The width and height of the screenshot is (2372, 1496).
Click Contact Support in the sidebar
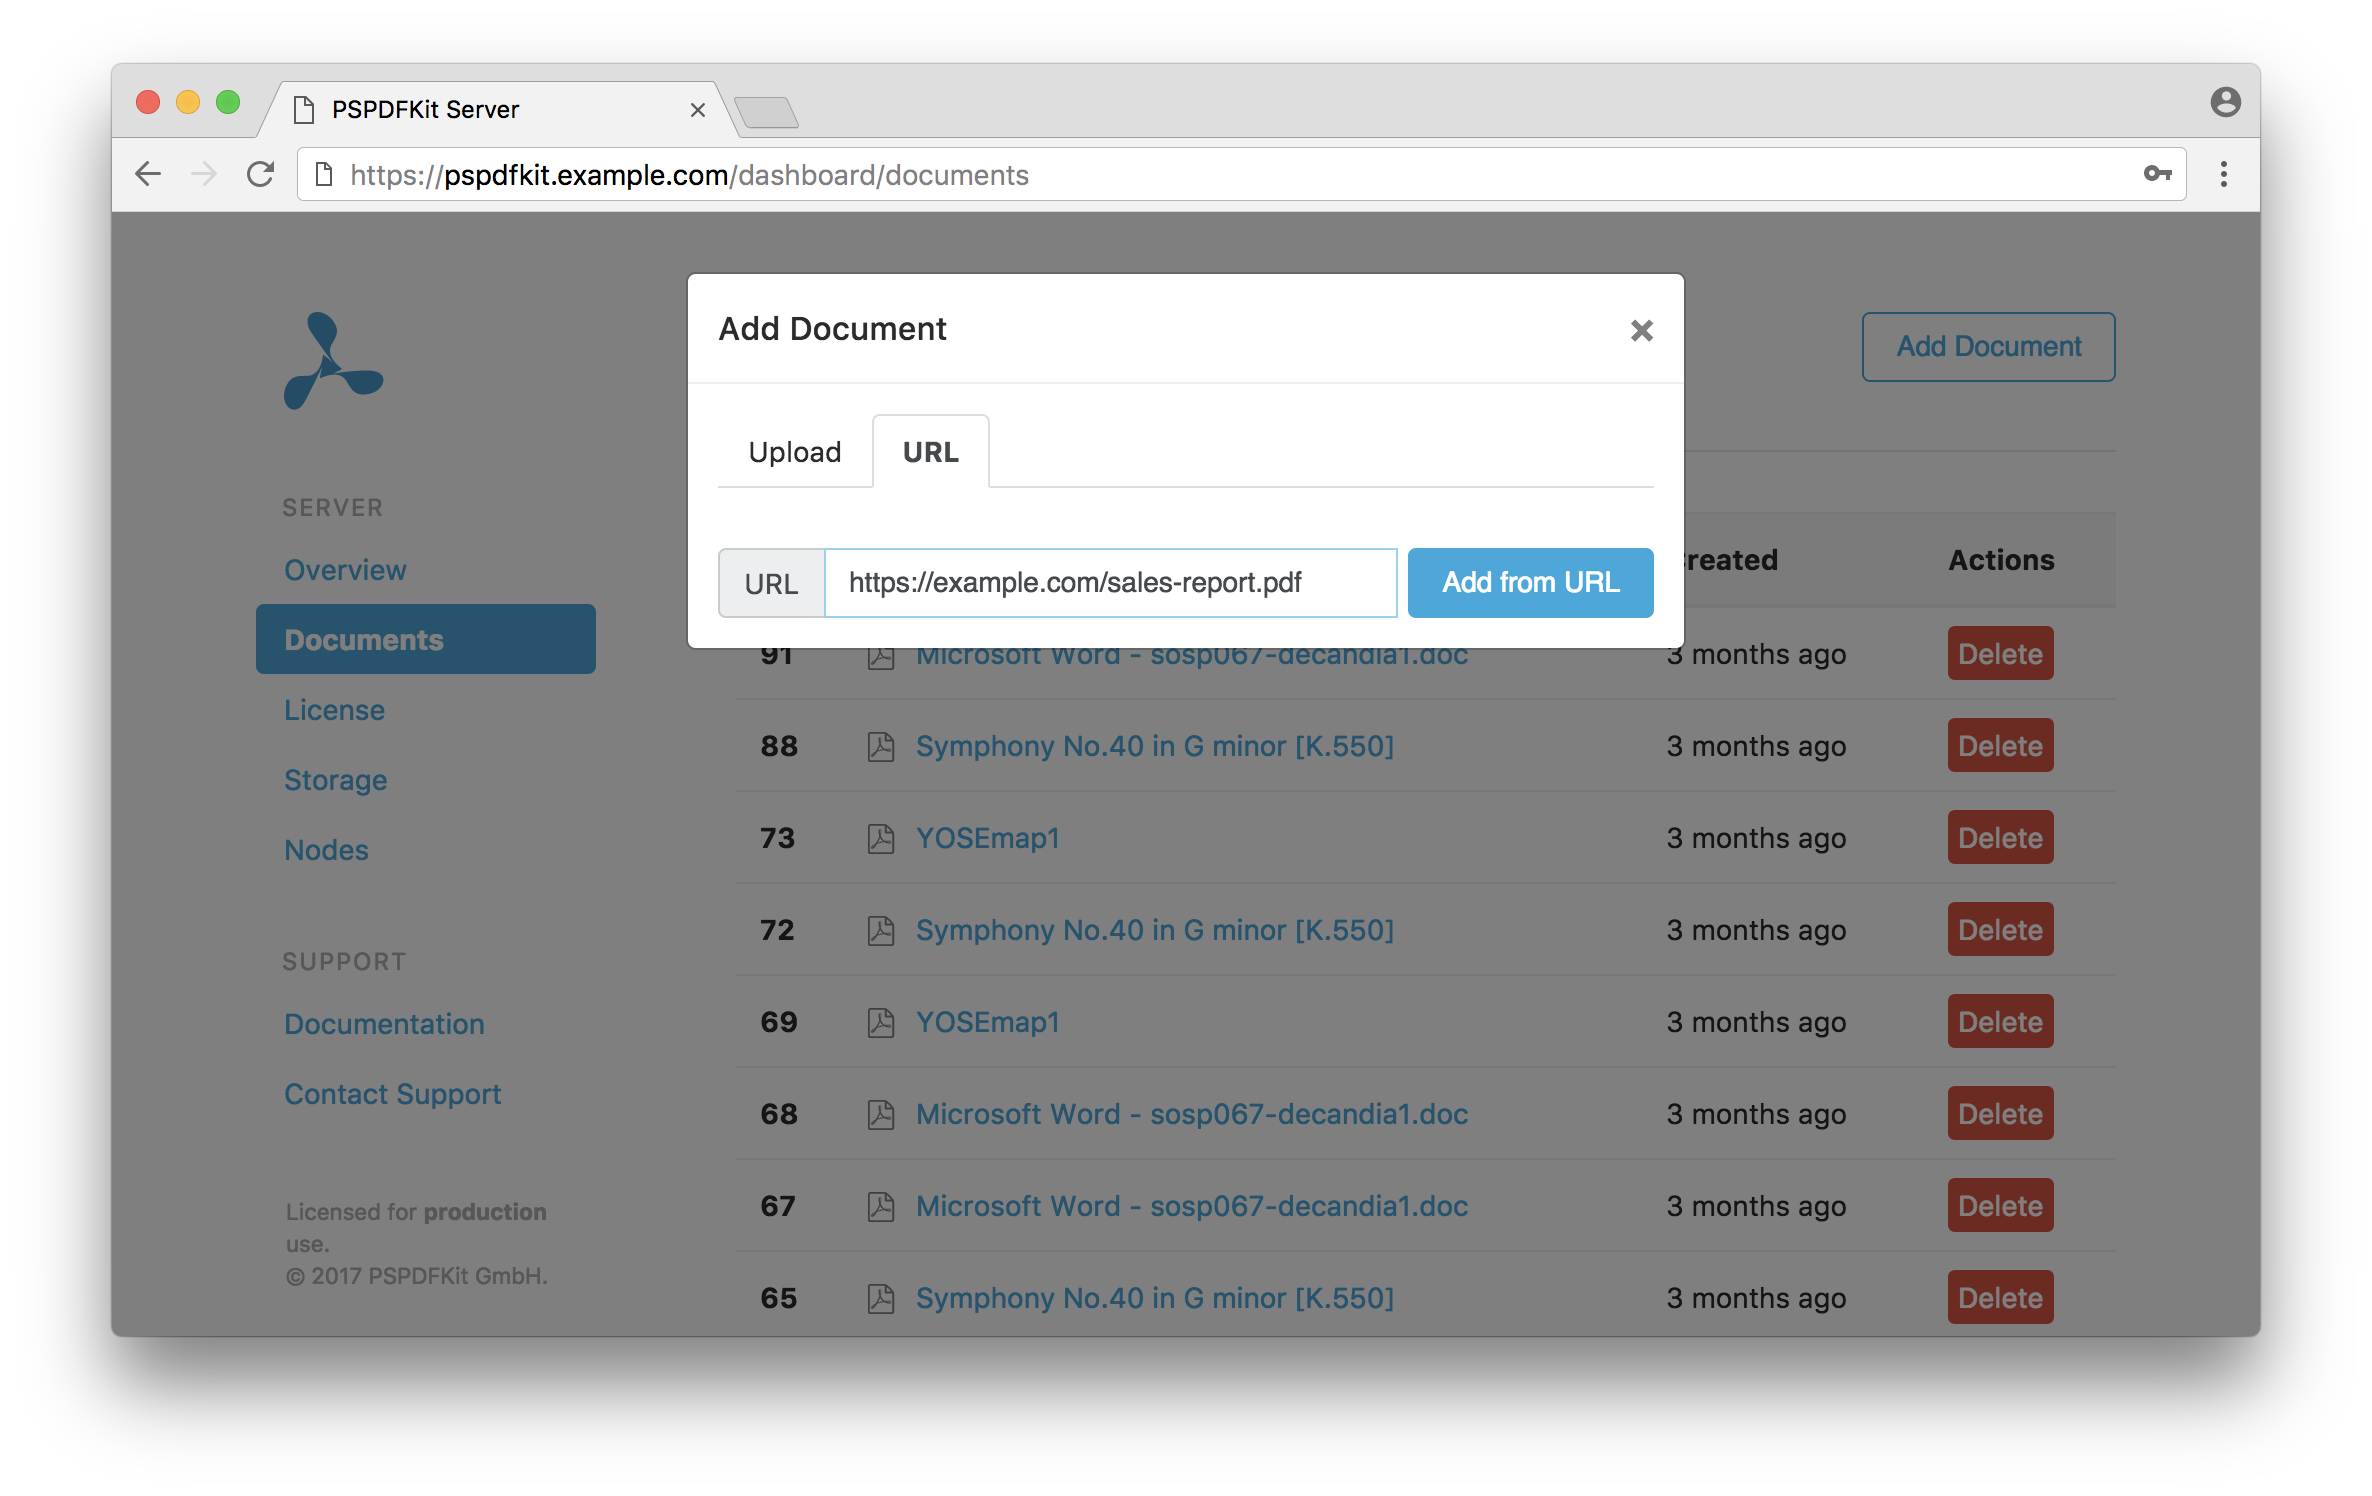[393, 1093]
